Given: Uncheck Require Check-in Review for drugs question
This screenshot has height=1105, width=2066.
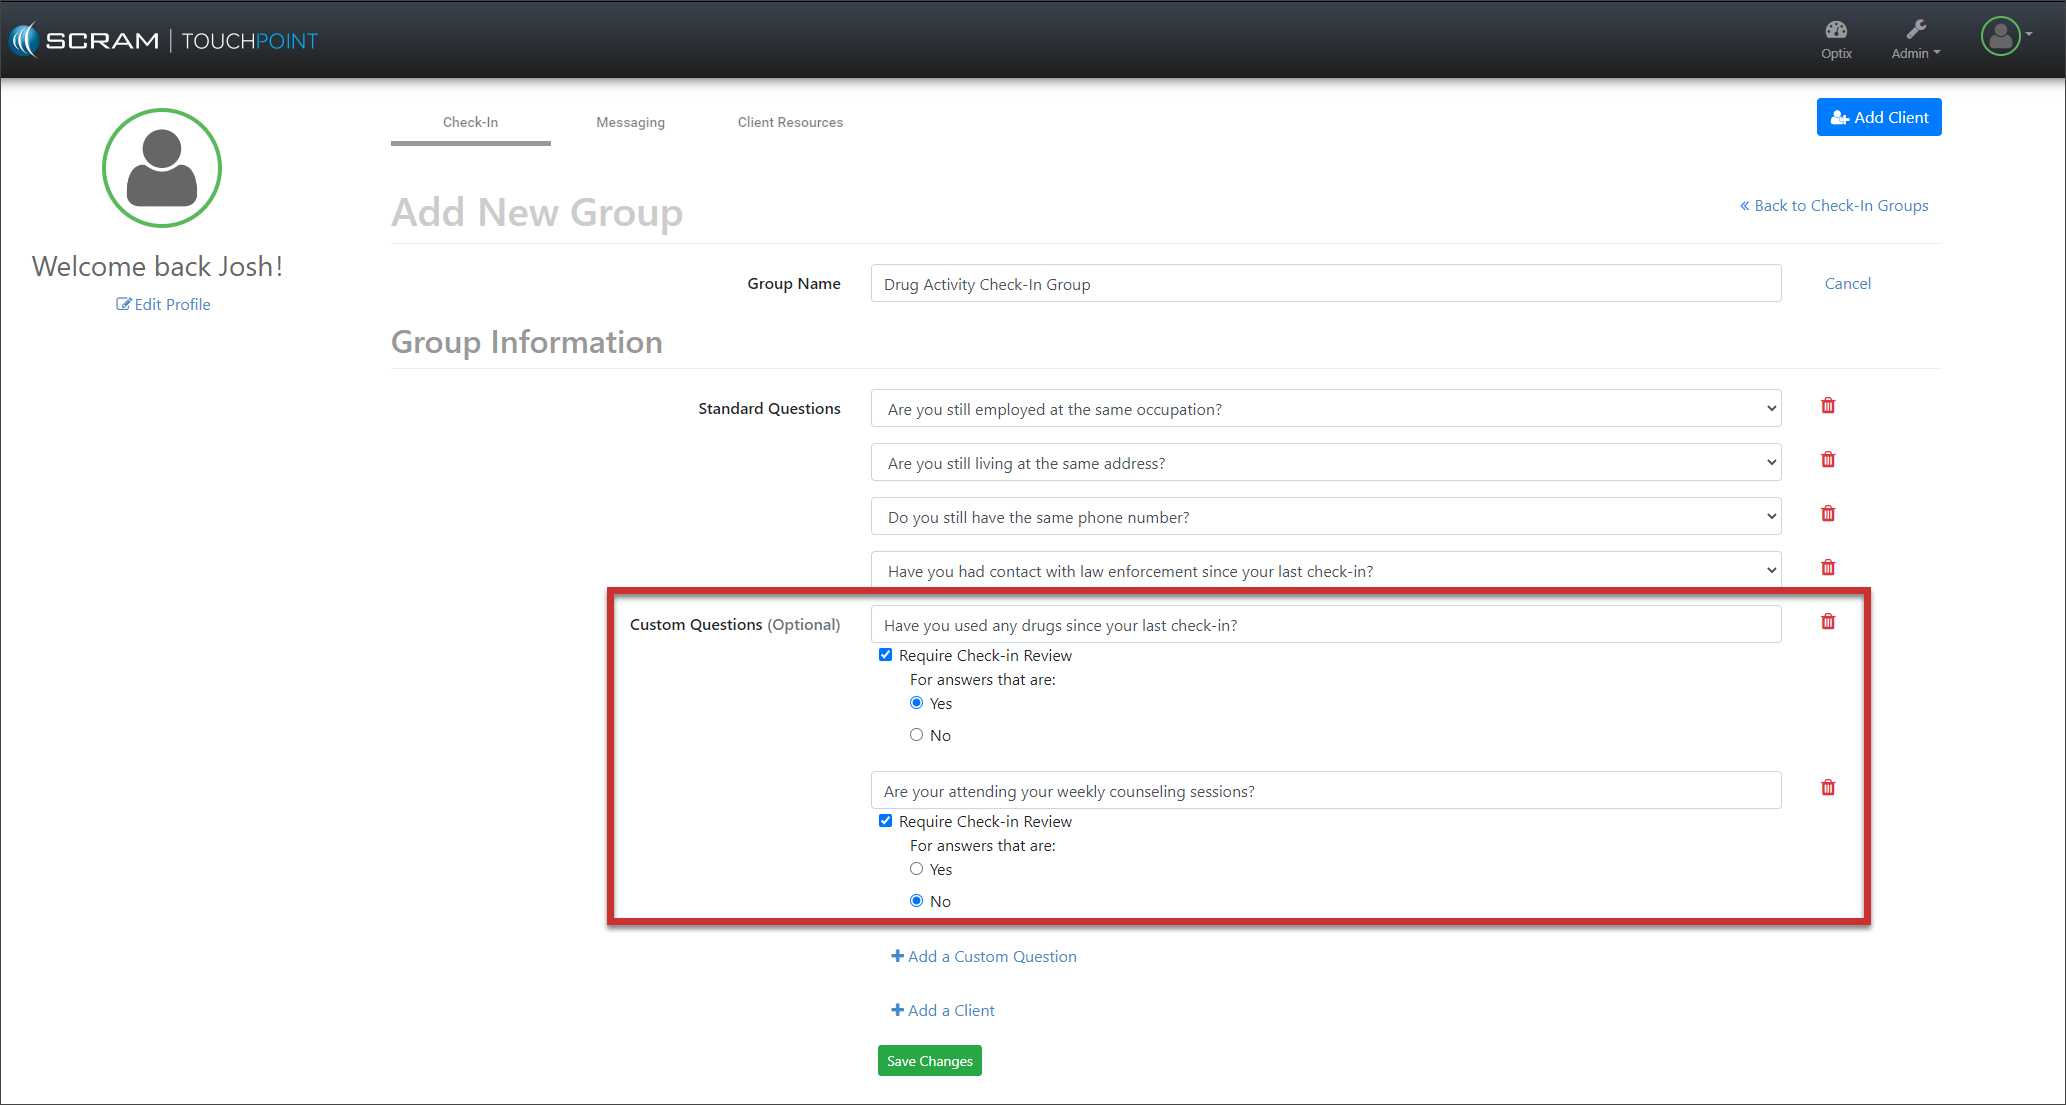Looking at the screenshot, I should click(885, 655).
